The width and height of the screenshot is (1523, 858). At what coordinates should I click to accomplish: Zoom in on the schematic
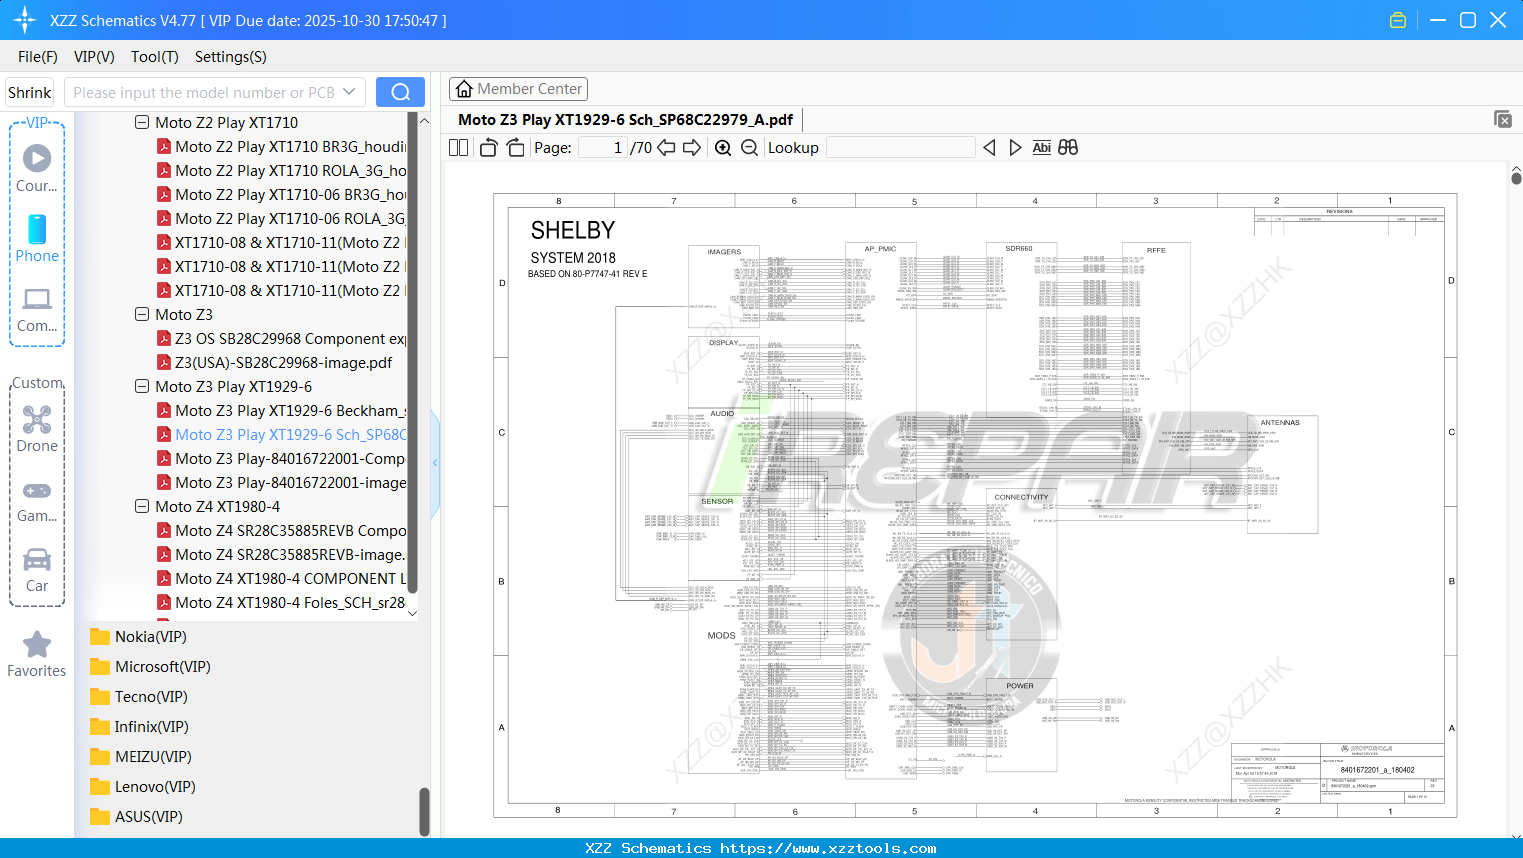(x=723, y=148)
